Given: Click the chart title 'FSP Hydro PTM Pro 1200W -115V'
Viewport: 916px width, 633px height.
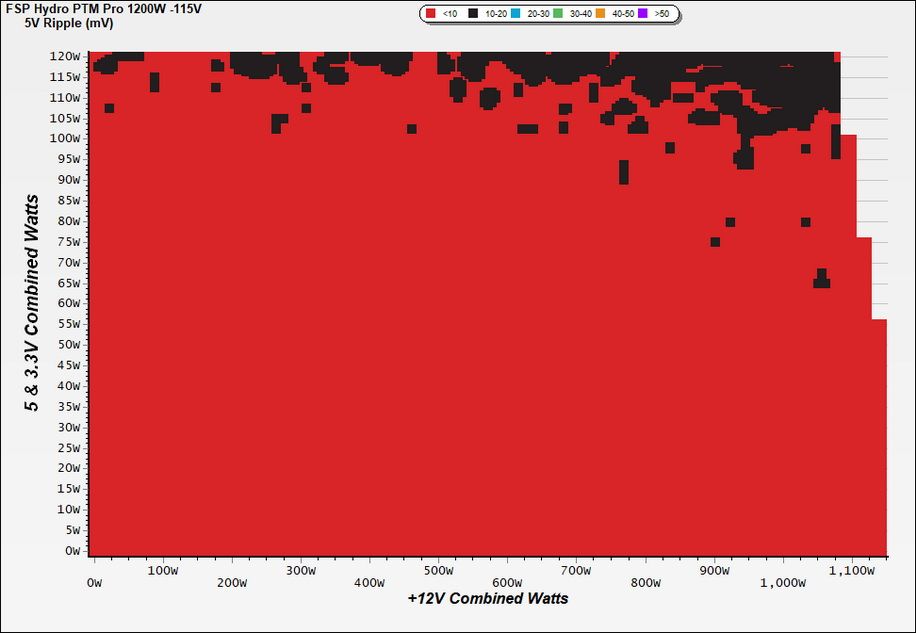Looking at the screenshot, I should [x=103, y=10].
